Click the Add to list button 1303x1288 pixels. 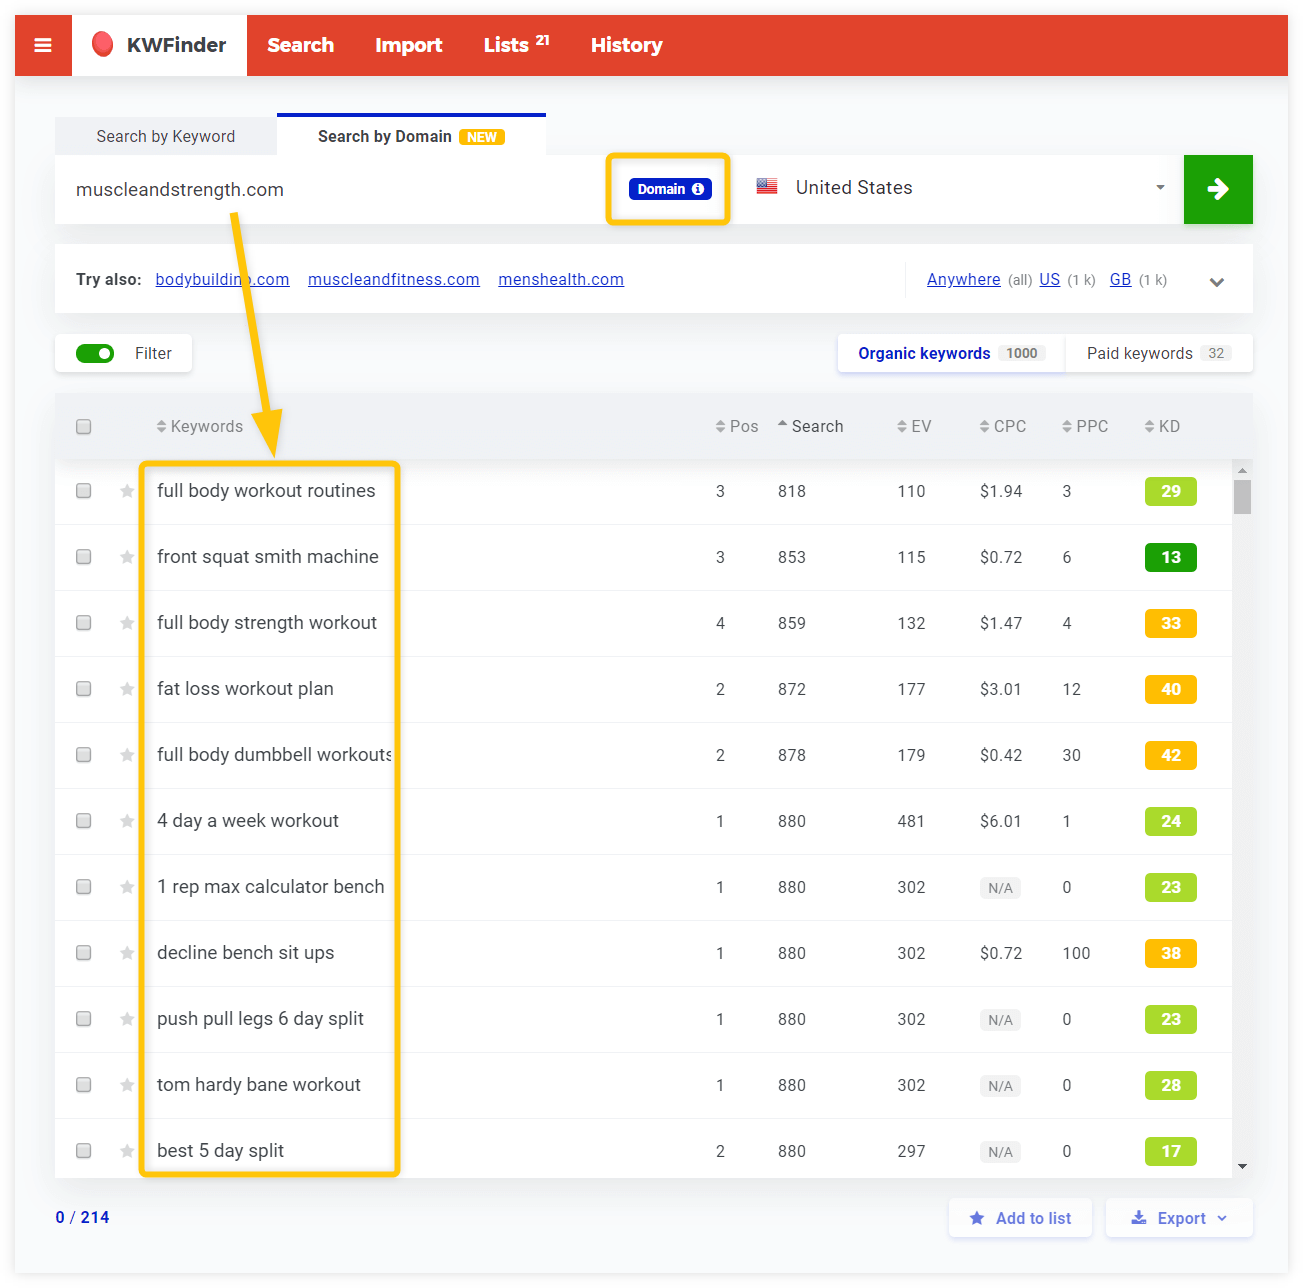click(1020, 1218)
